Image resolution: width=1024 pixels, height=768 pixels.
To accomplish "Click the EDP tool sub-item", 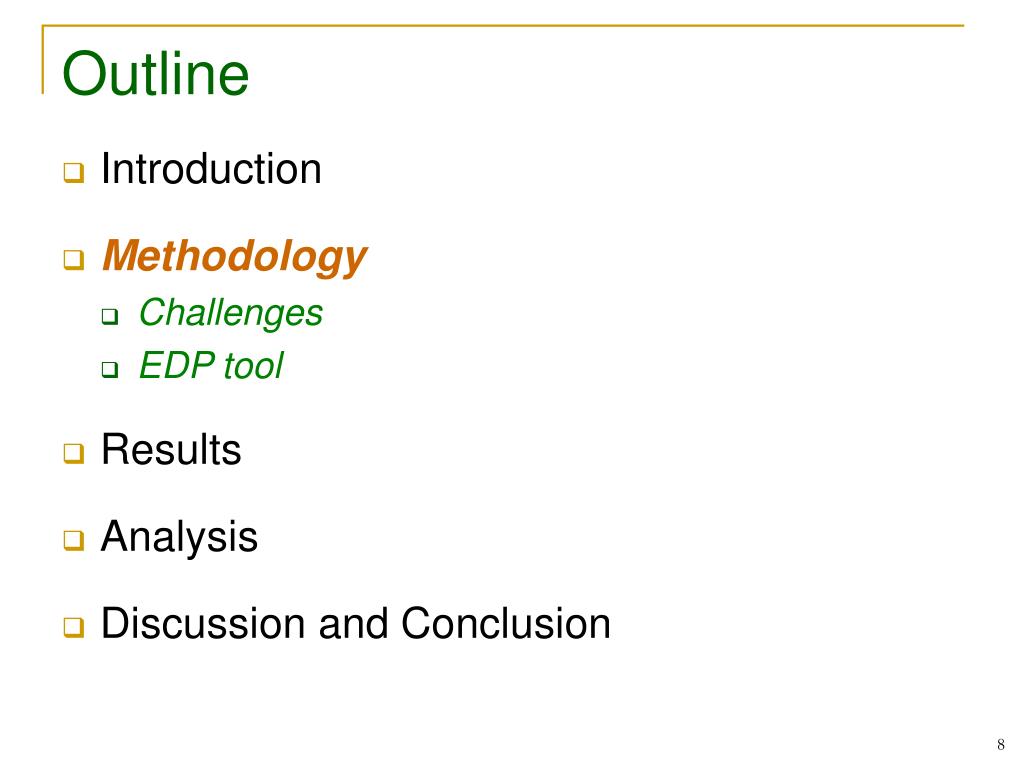I will pos(212,365).
